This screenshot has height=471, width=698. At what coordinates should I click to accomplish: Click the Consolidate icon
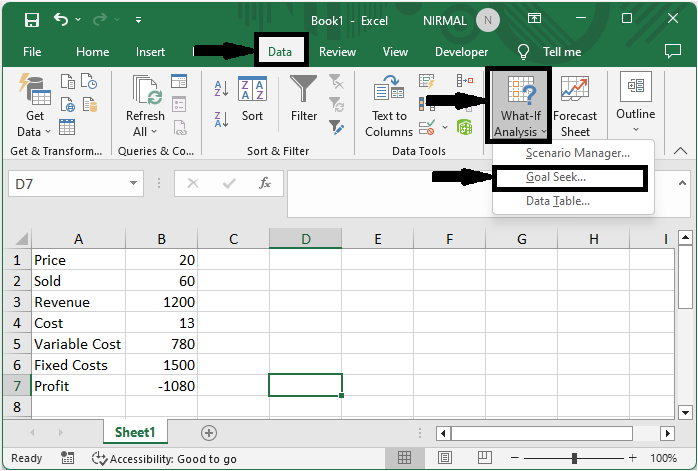coord(465,81)
